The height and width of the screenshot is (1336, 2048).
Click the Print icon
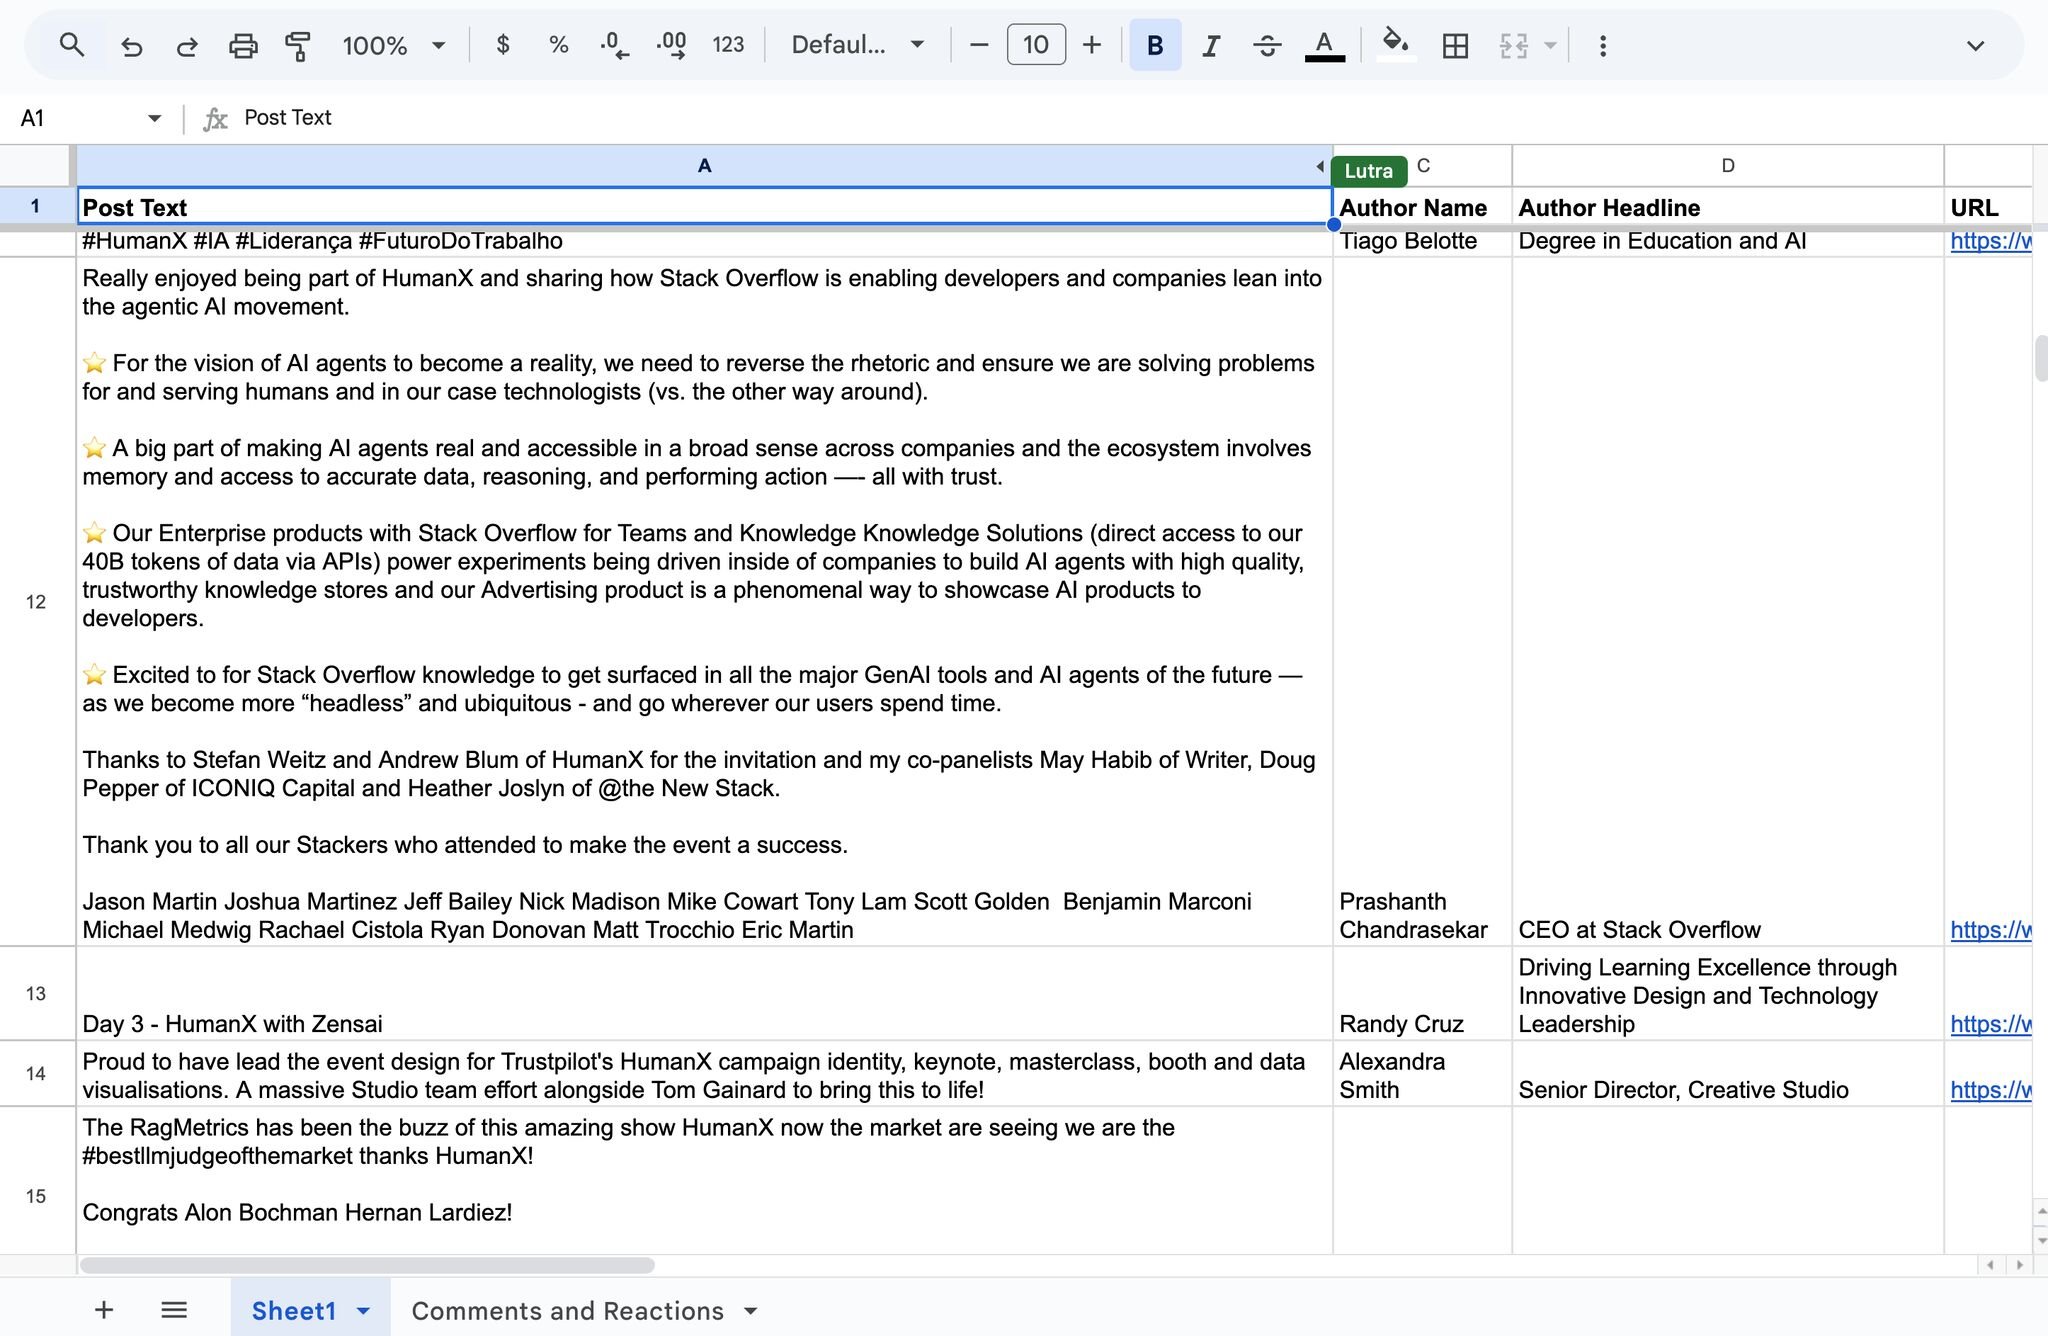(243, 46)
